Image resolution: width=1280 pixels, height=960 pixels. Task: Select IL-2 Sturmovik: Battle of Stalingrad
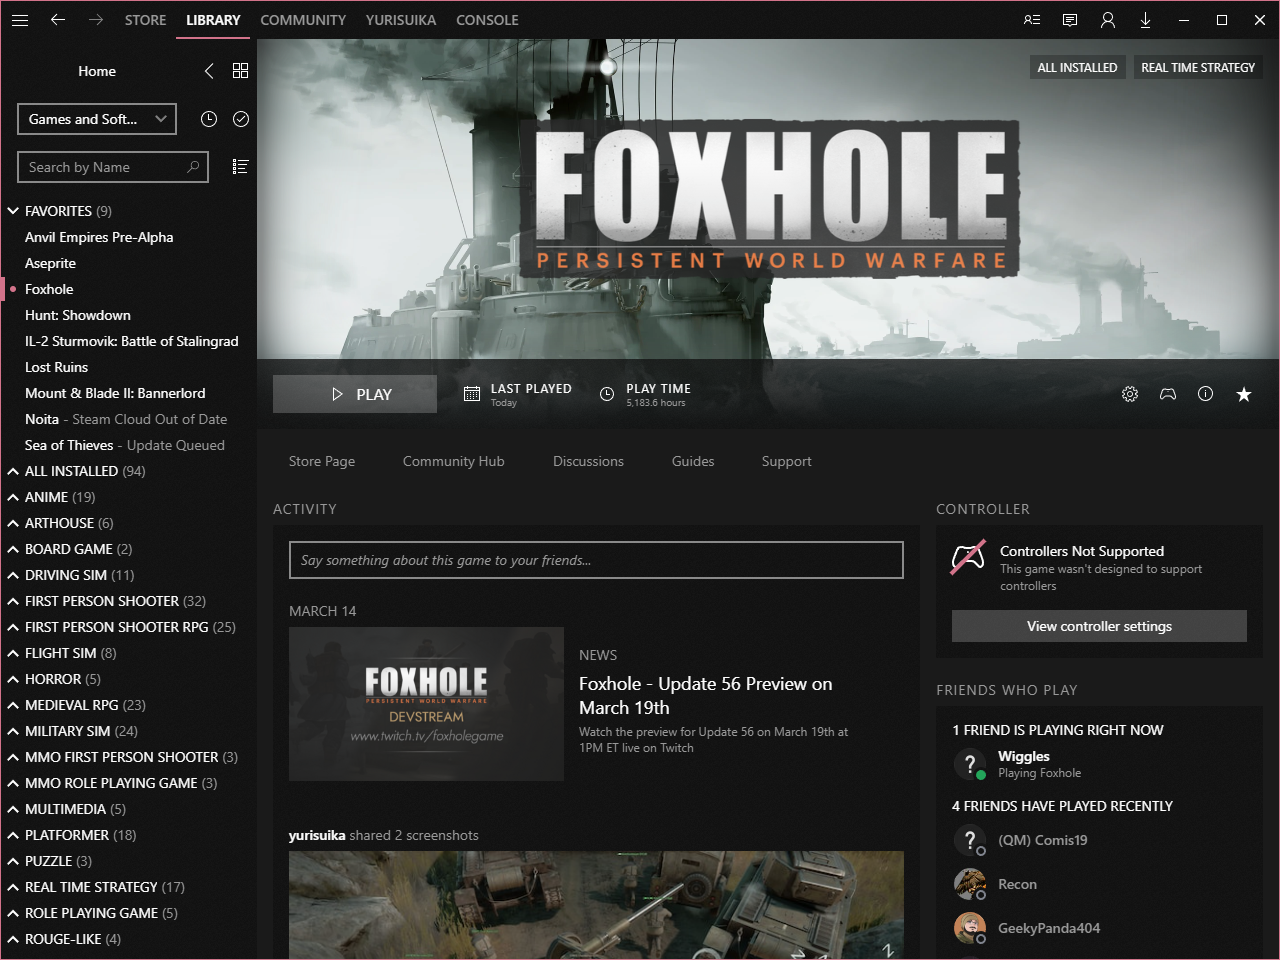tap(132, 341)
